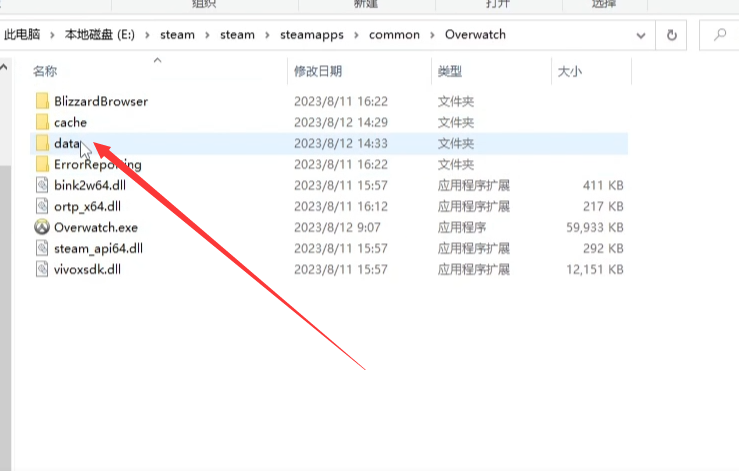Image resolution: width=739 pixels, height=471 pixels.
Task: Click the ErrorReporting folder icon
Action: (42, 164)
